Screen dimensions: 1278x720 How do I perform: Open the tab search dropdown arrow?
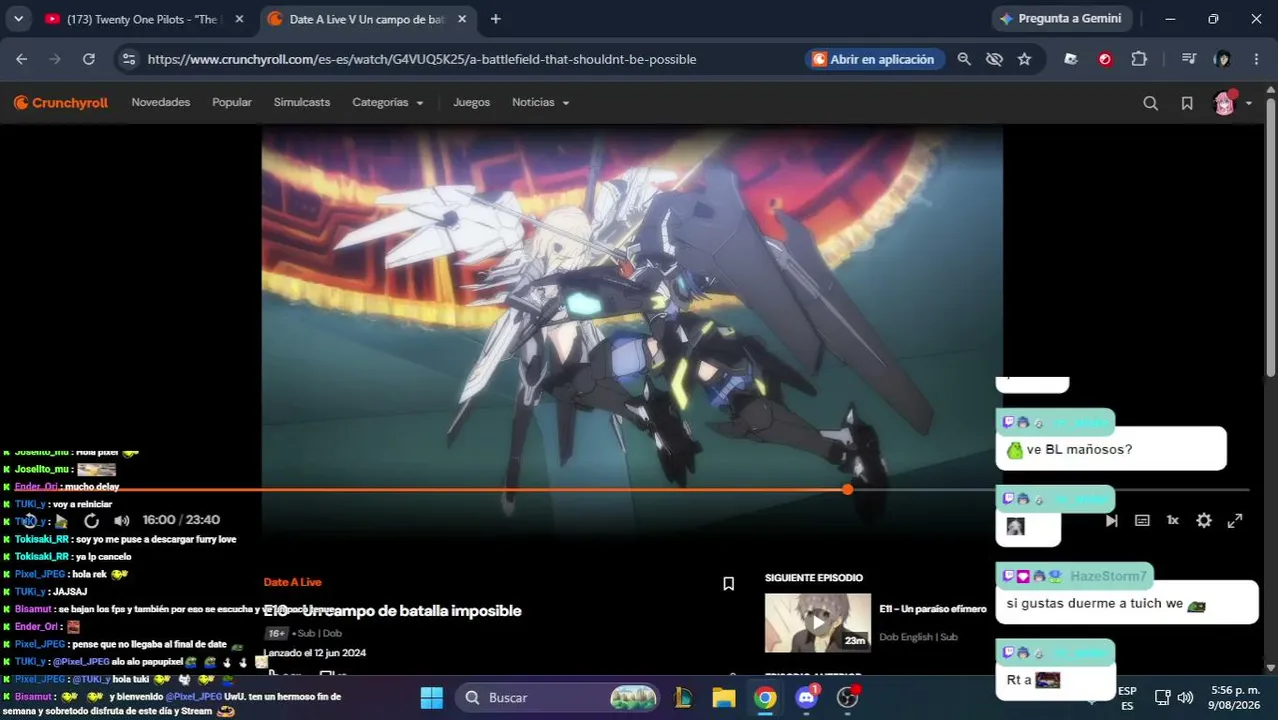pyautogui.click(x=18, y=19)
